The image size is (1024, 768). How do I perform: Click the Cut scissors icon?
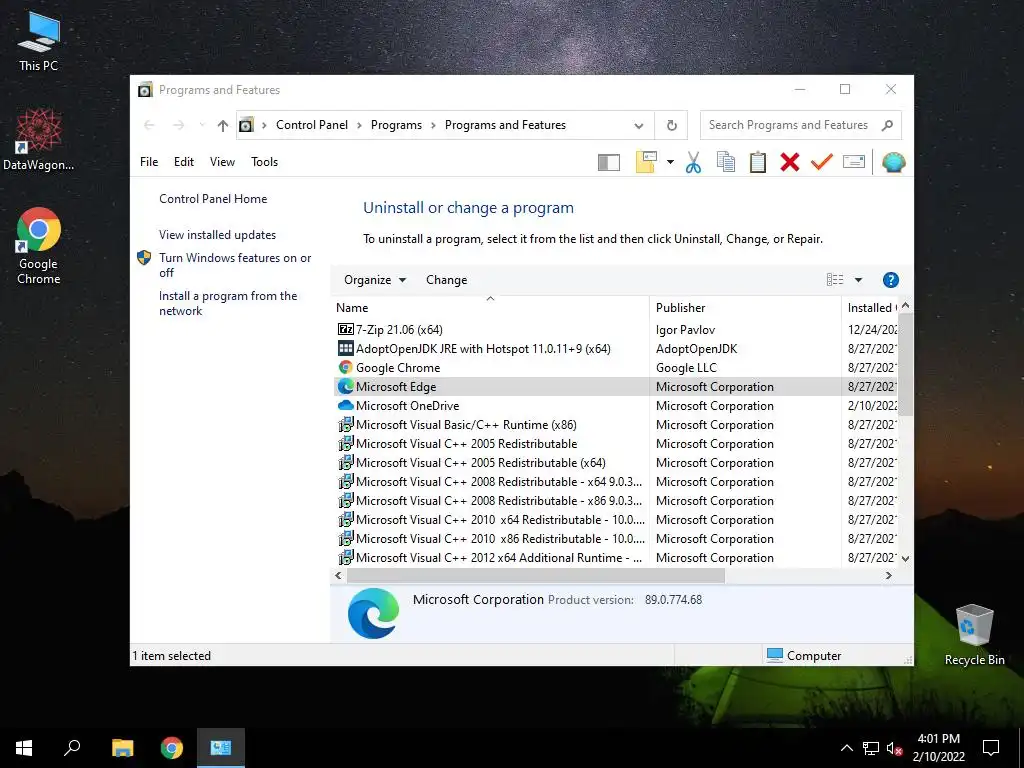pos(694,162)
